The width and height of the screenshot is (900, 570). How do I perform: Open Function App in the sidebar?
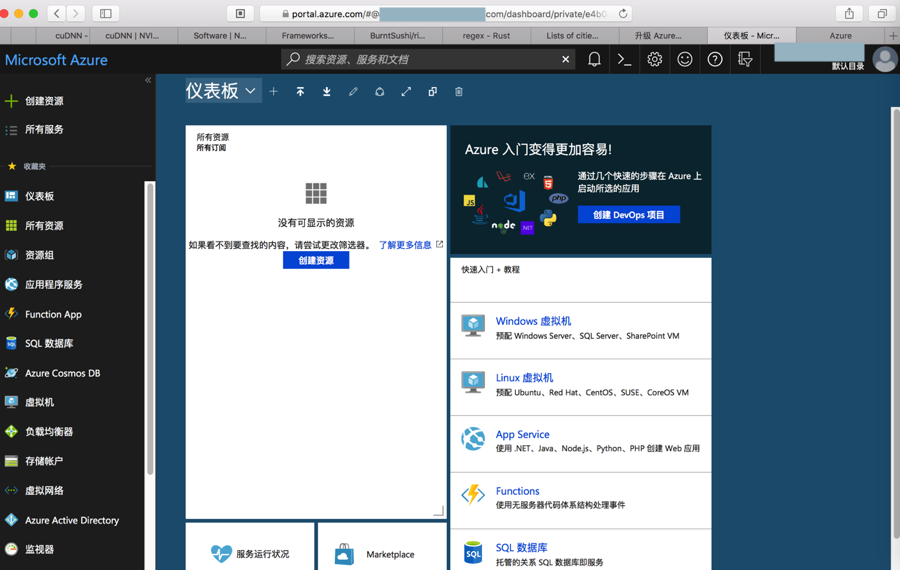53,315
